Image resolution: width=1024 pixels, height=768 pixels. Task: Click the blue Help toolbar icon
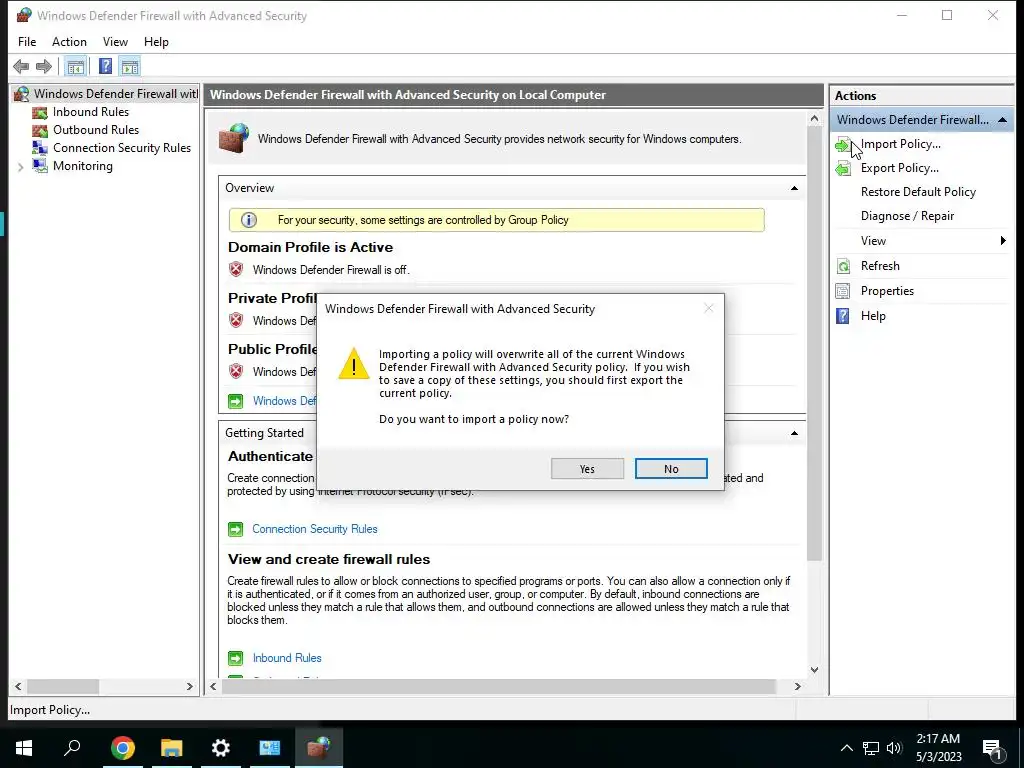click(x=105, y=66)
